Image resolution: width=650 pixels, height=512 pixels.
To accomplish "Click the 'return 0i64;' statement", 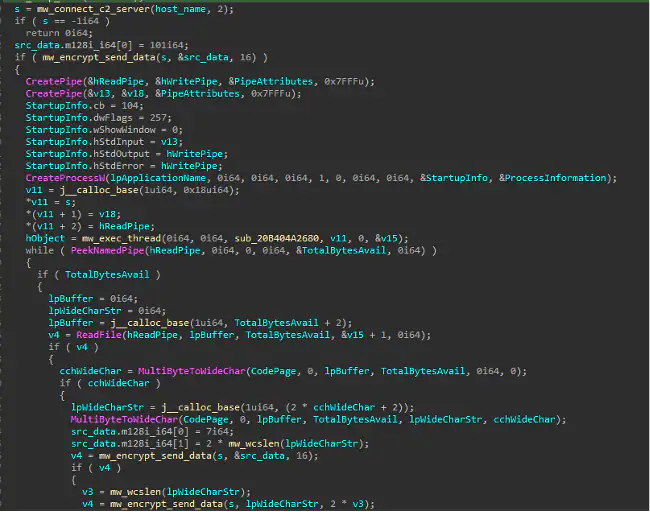I will [59, 33].
